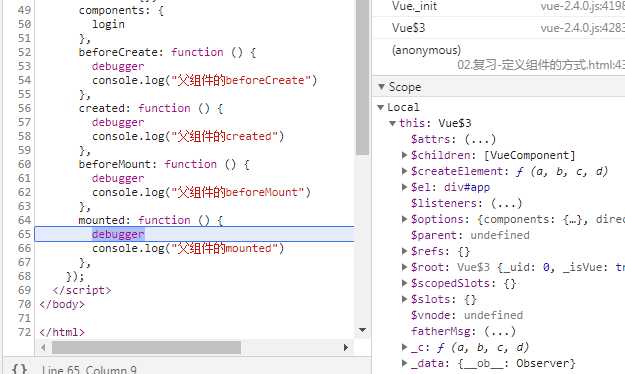Click the horizontal scrollbar thumb
This screenshot has height=374, width=625.
coord(146,348)
